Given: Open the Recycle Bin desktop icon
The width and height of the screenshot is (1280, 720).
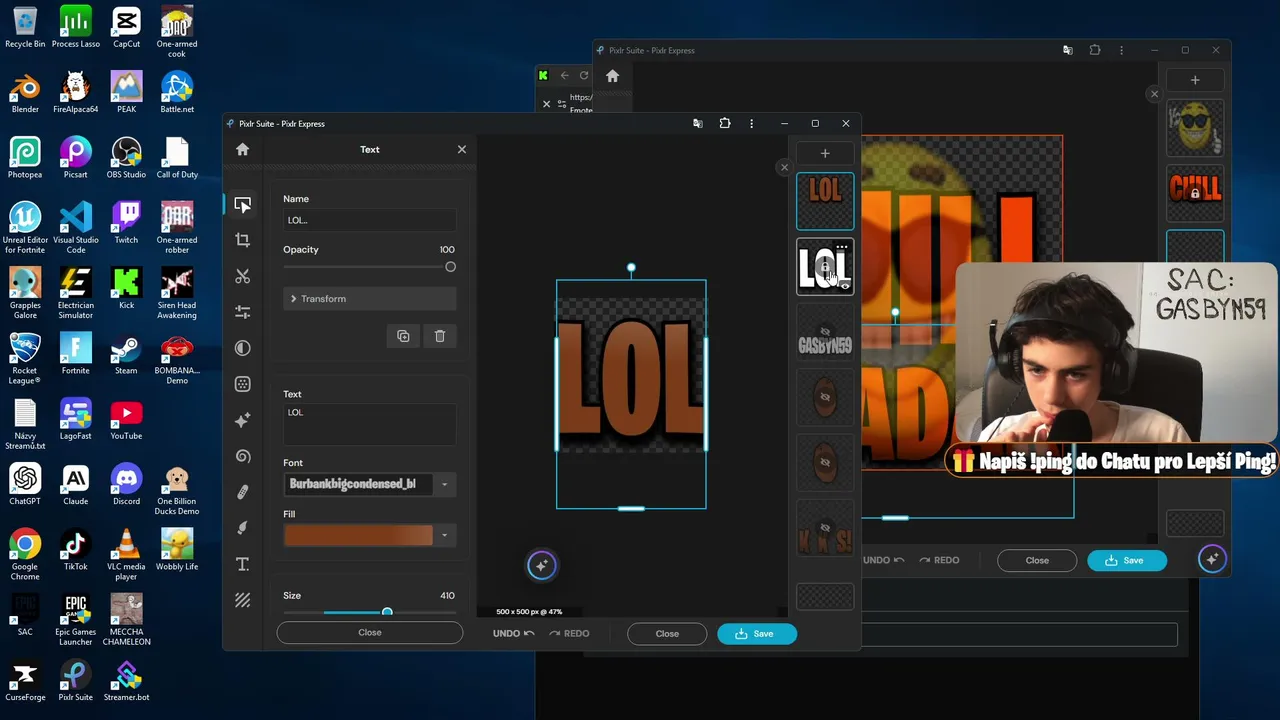Looking at the screenshot, I should coord(25,27).
